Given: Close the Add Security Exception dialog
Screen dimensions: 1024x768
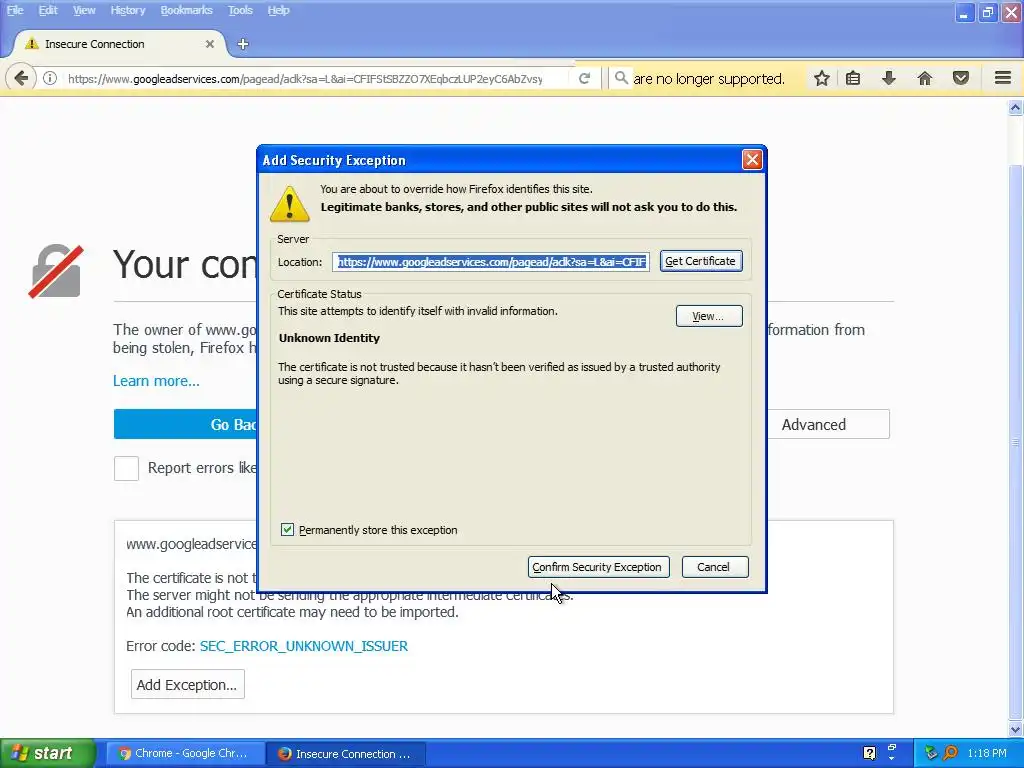Looking at the screenshot, I should [752, 159].
